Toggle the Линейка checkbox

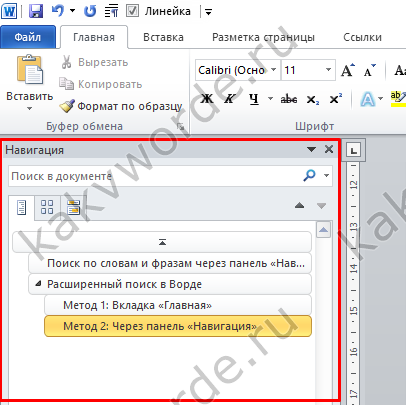pyautogui.click(x=132, y=11)
